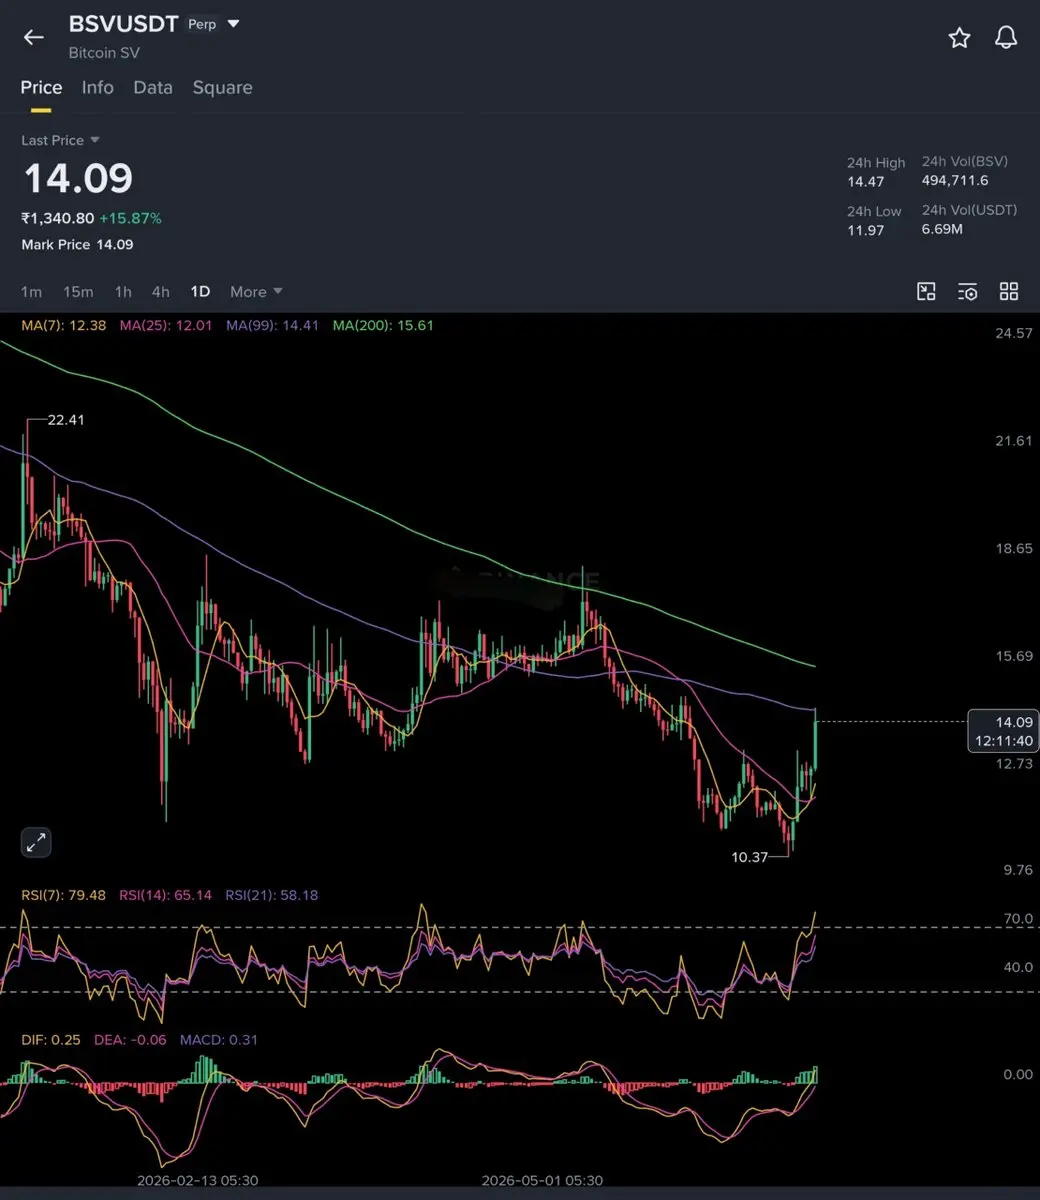Click the +15.87% change value
The height and width of the screenshot is (1200, 1040).
[x=130, y=218]
